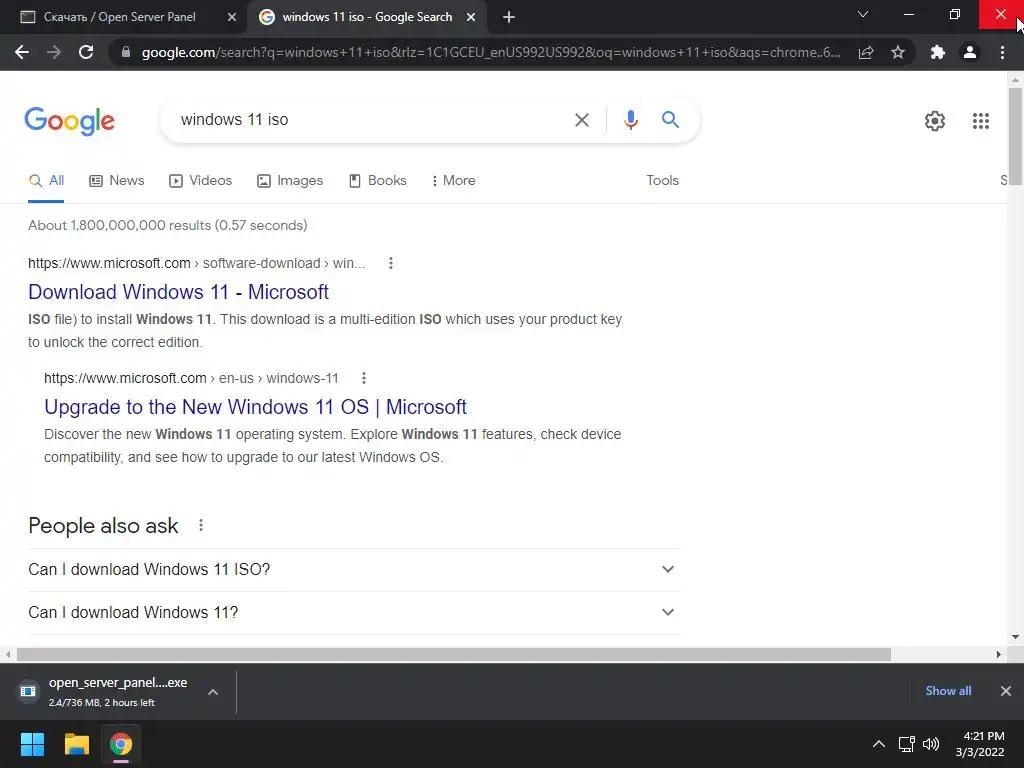Click the forward navigation arrow
Viewport: 1024px width, 768px height.
[54, 52]
